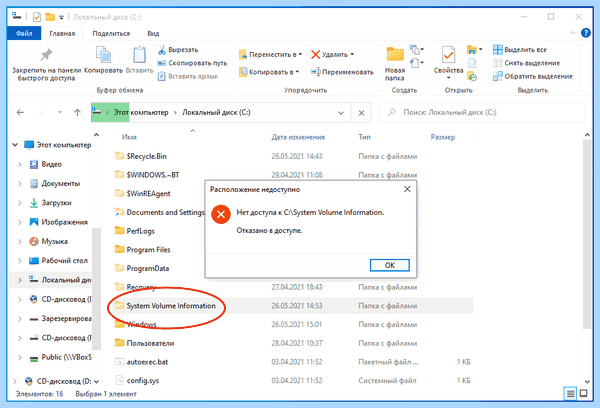Go back with the left arrow button
Screen dimensions: 600x408
click(20, 113)
